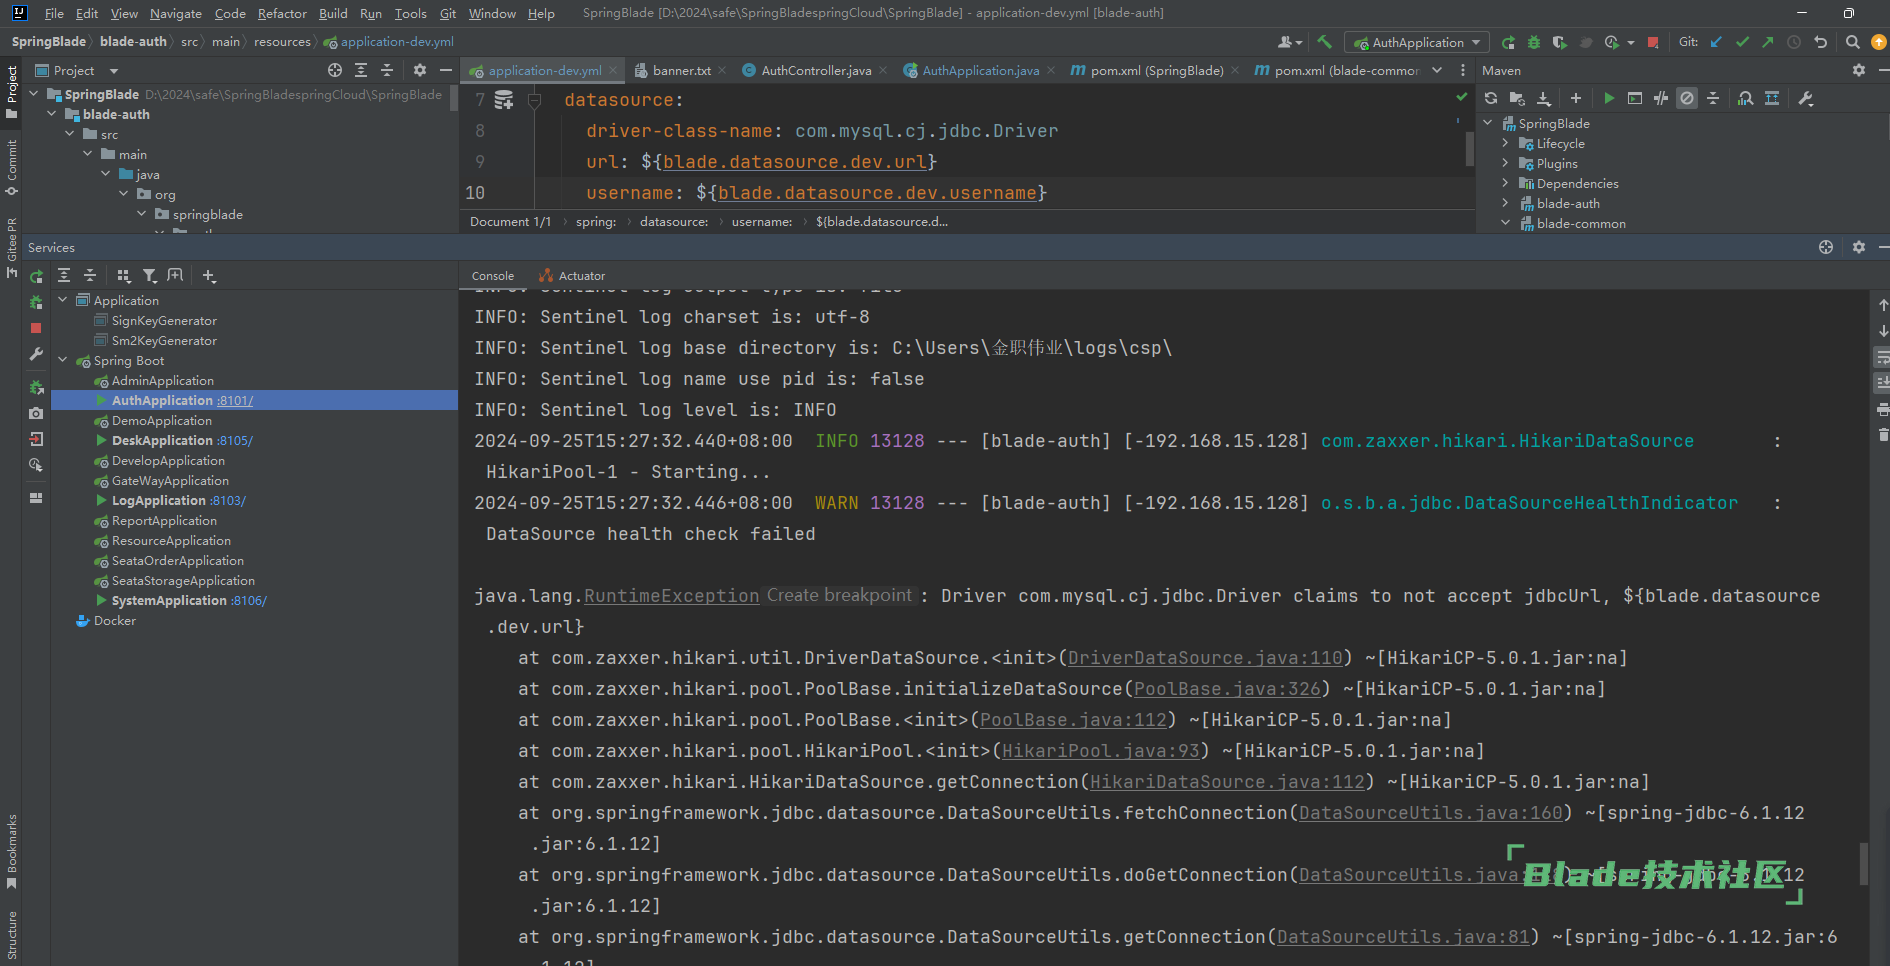Viewport: 1890px width, 966px height.
Task: Click the Build Project hammer icon
Action: (x=1324, y=42)
